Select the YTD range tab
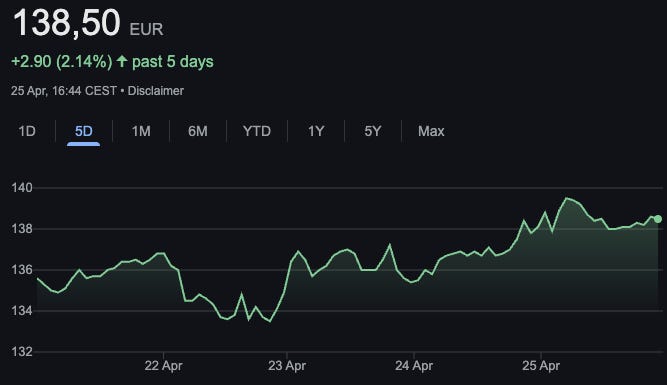This screenshot has width=667, height=385. click(257, 131)
